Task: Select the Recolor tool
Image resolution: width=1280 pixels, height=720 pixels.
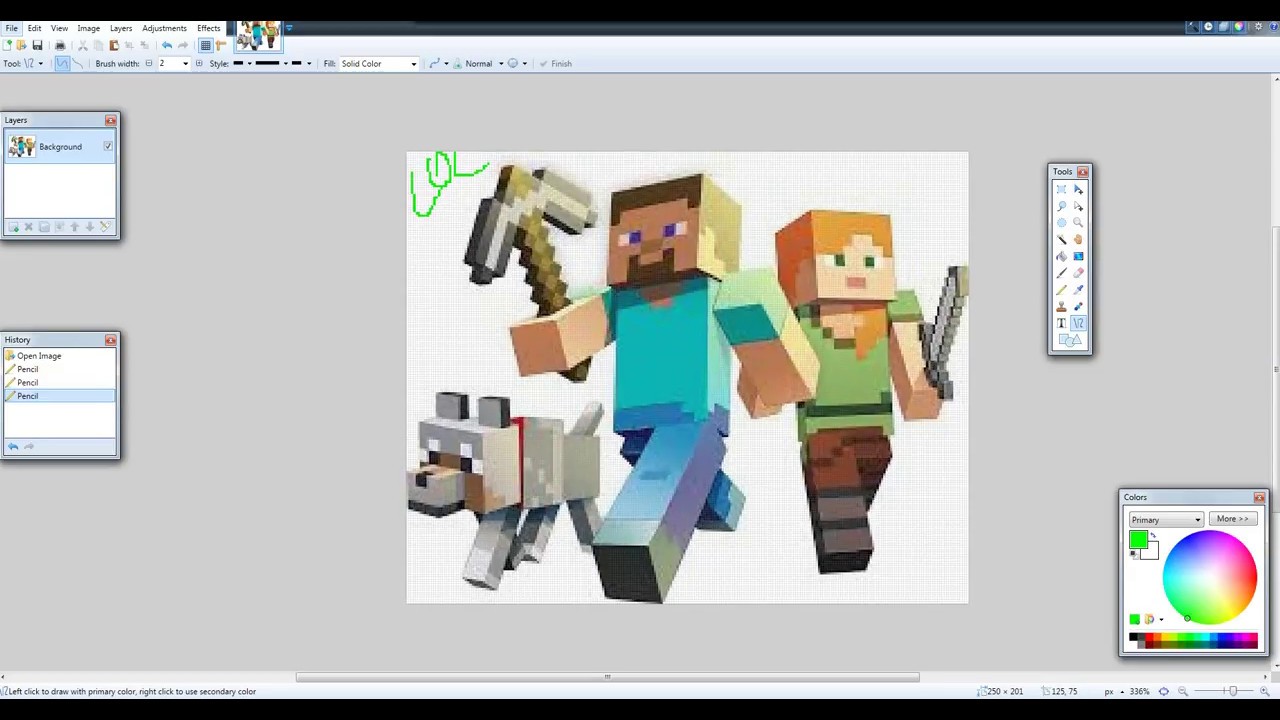Action: click(1078, 306)
